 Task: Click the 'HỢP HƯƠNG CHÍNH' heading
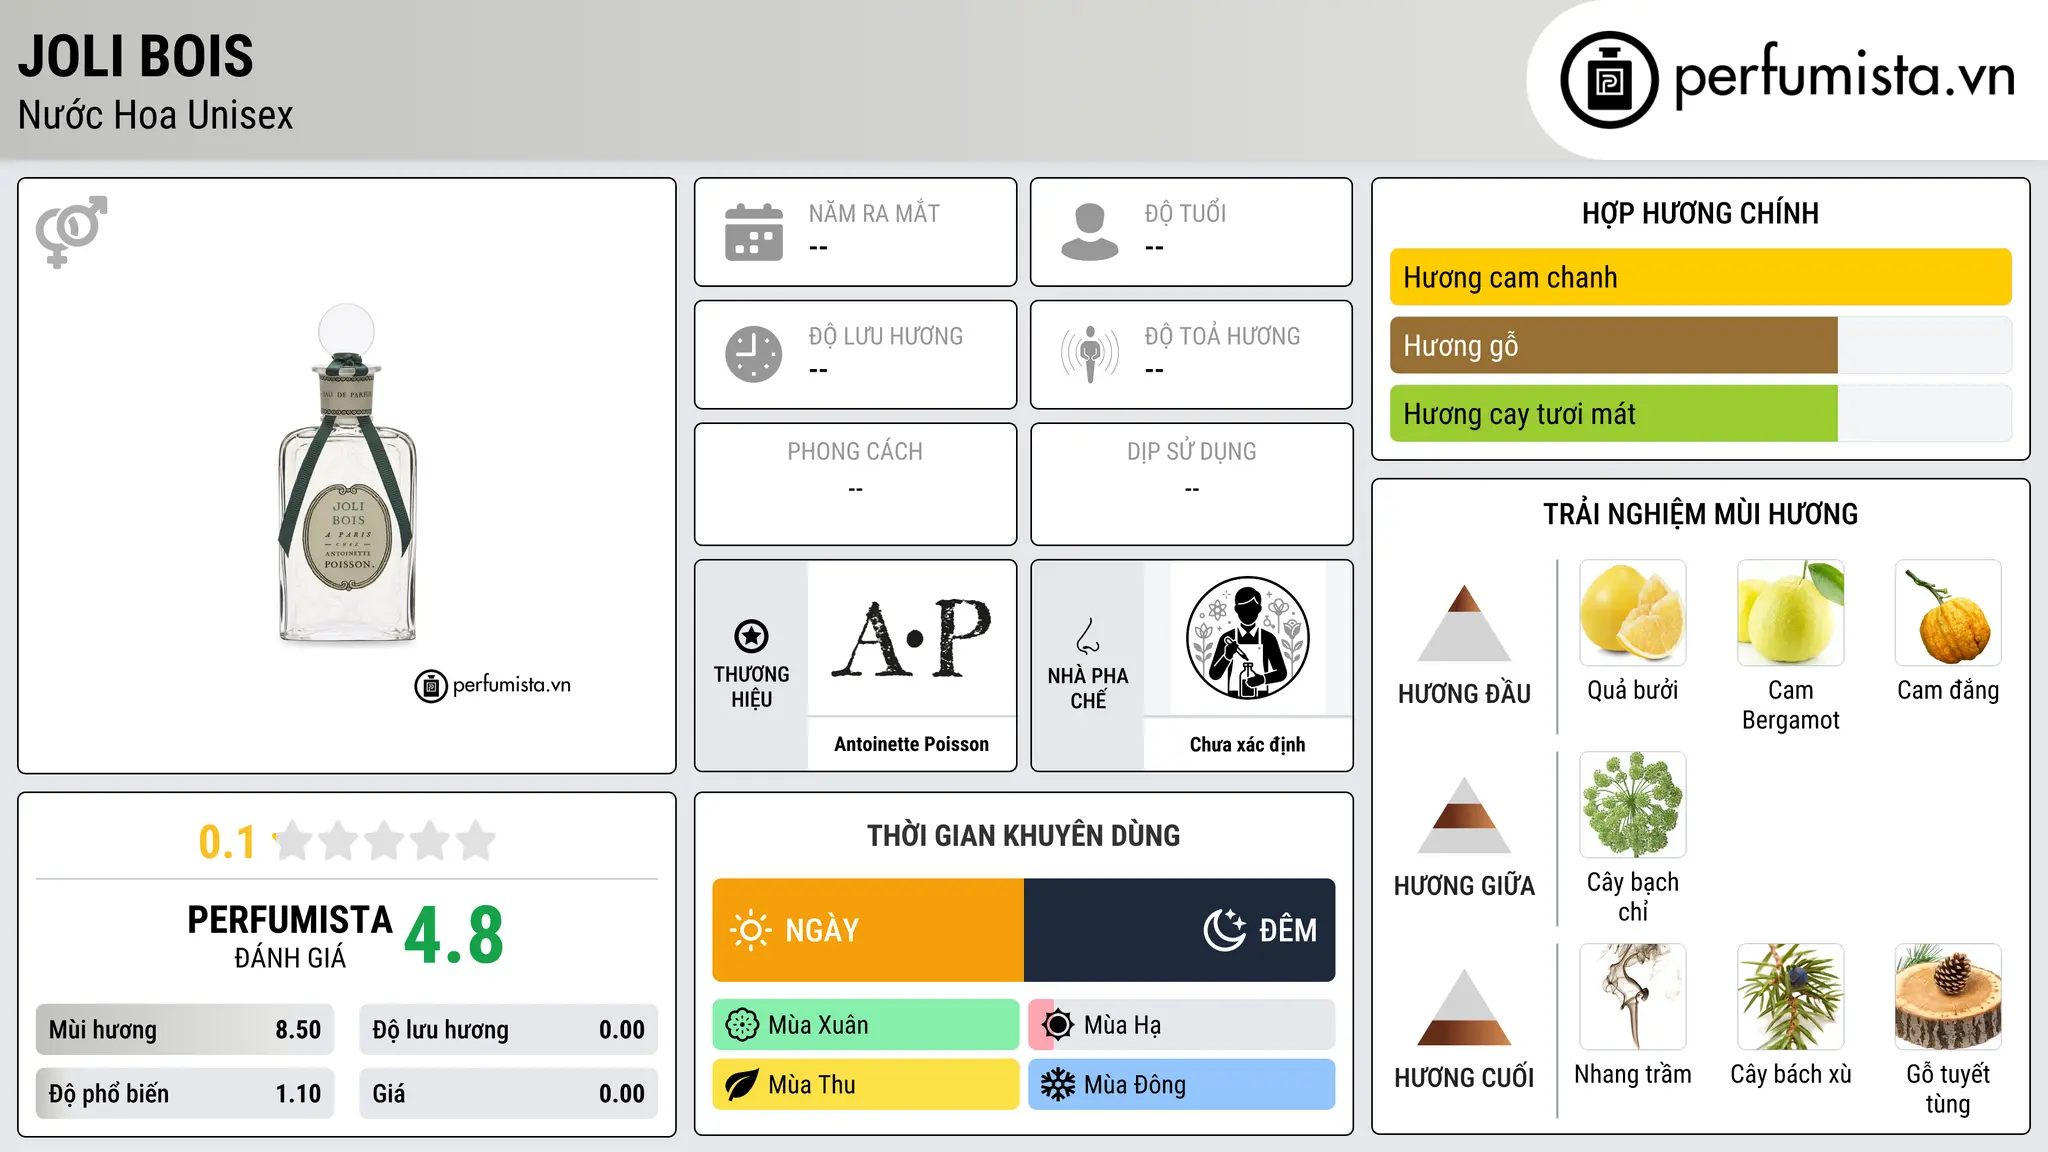tap(1700, 213)
